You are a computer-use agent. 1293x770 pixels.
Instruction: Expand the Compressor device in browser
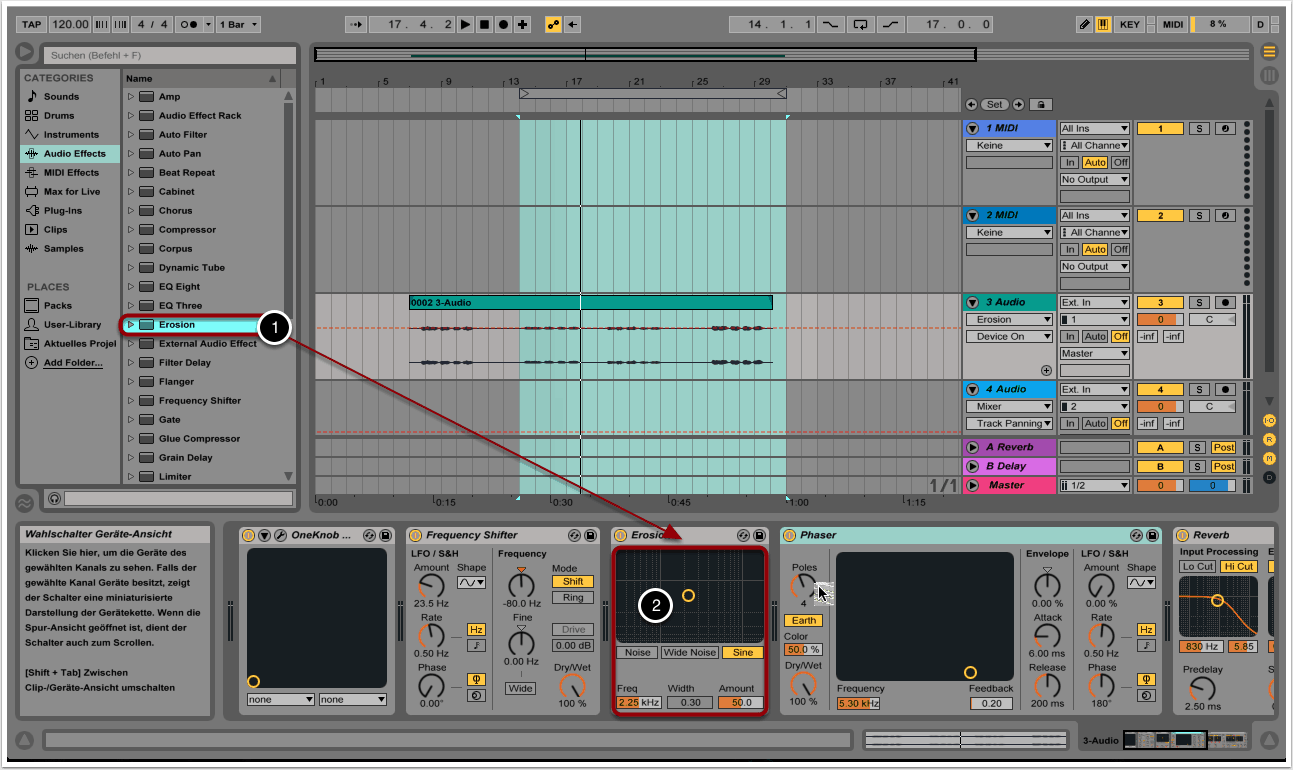(130, 230)
